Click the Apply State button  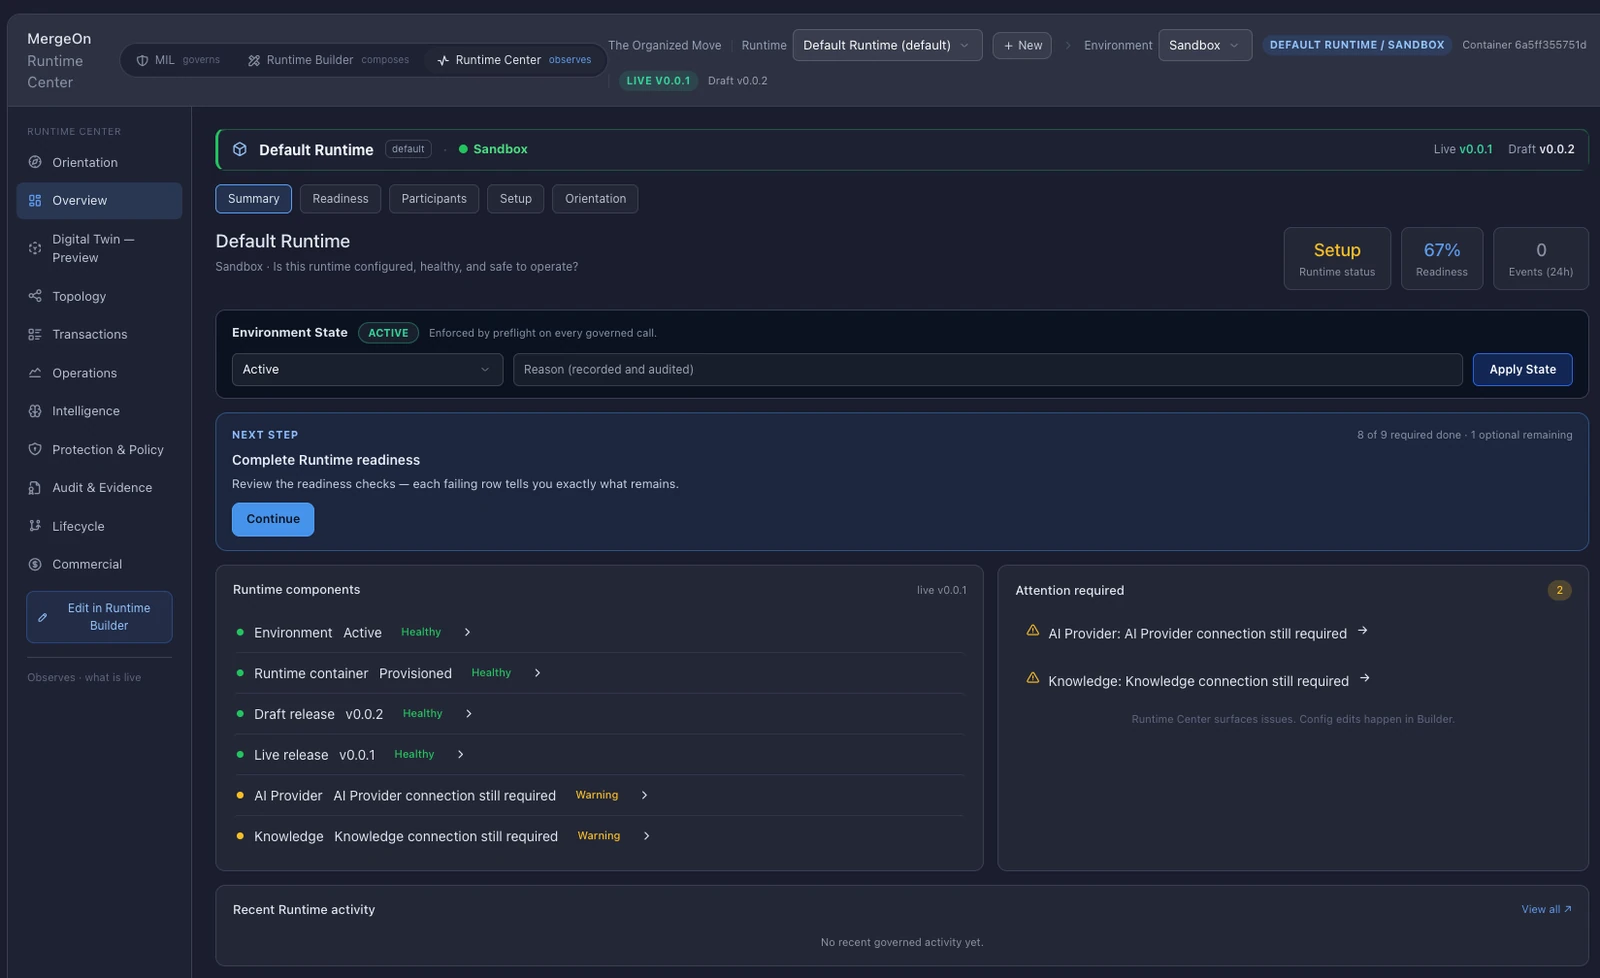[1522, 369]
